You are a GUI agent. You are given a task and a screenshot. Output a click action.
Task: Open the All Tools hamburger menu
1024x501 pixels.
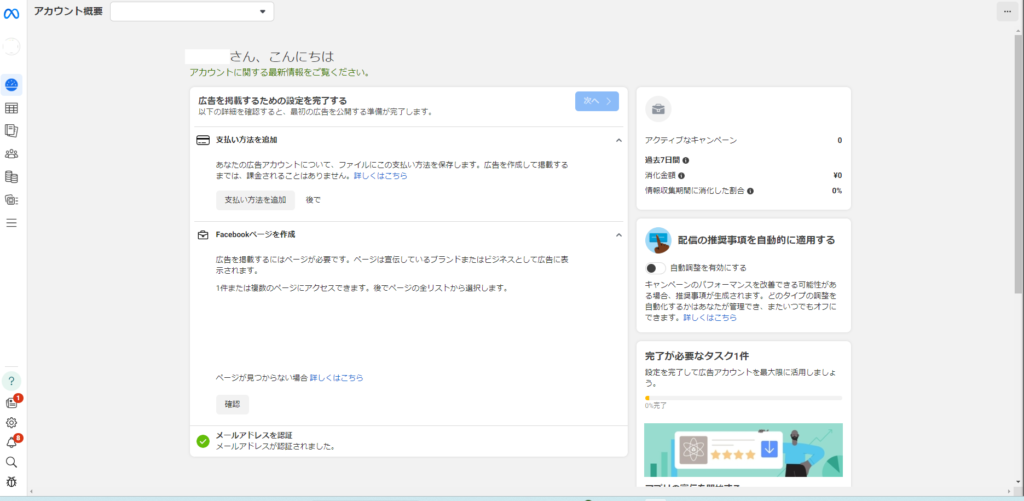click(12, 222)
